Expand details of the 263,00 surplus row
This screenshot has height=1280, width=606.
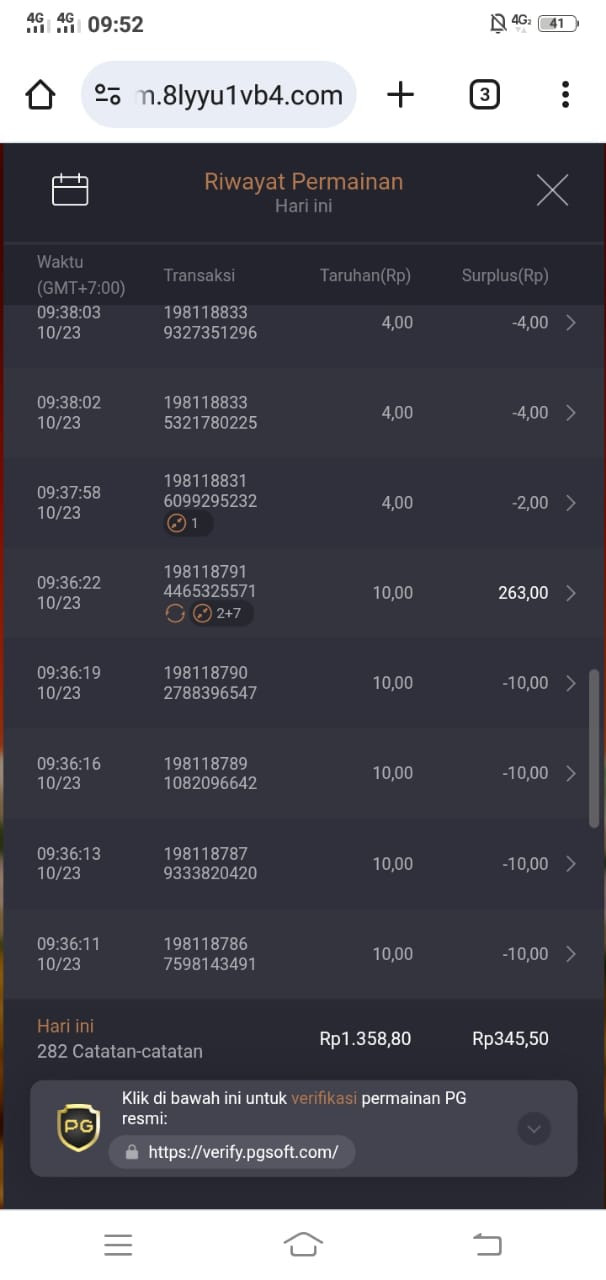point(571,593)
